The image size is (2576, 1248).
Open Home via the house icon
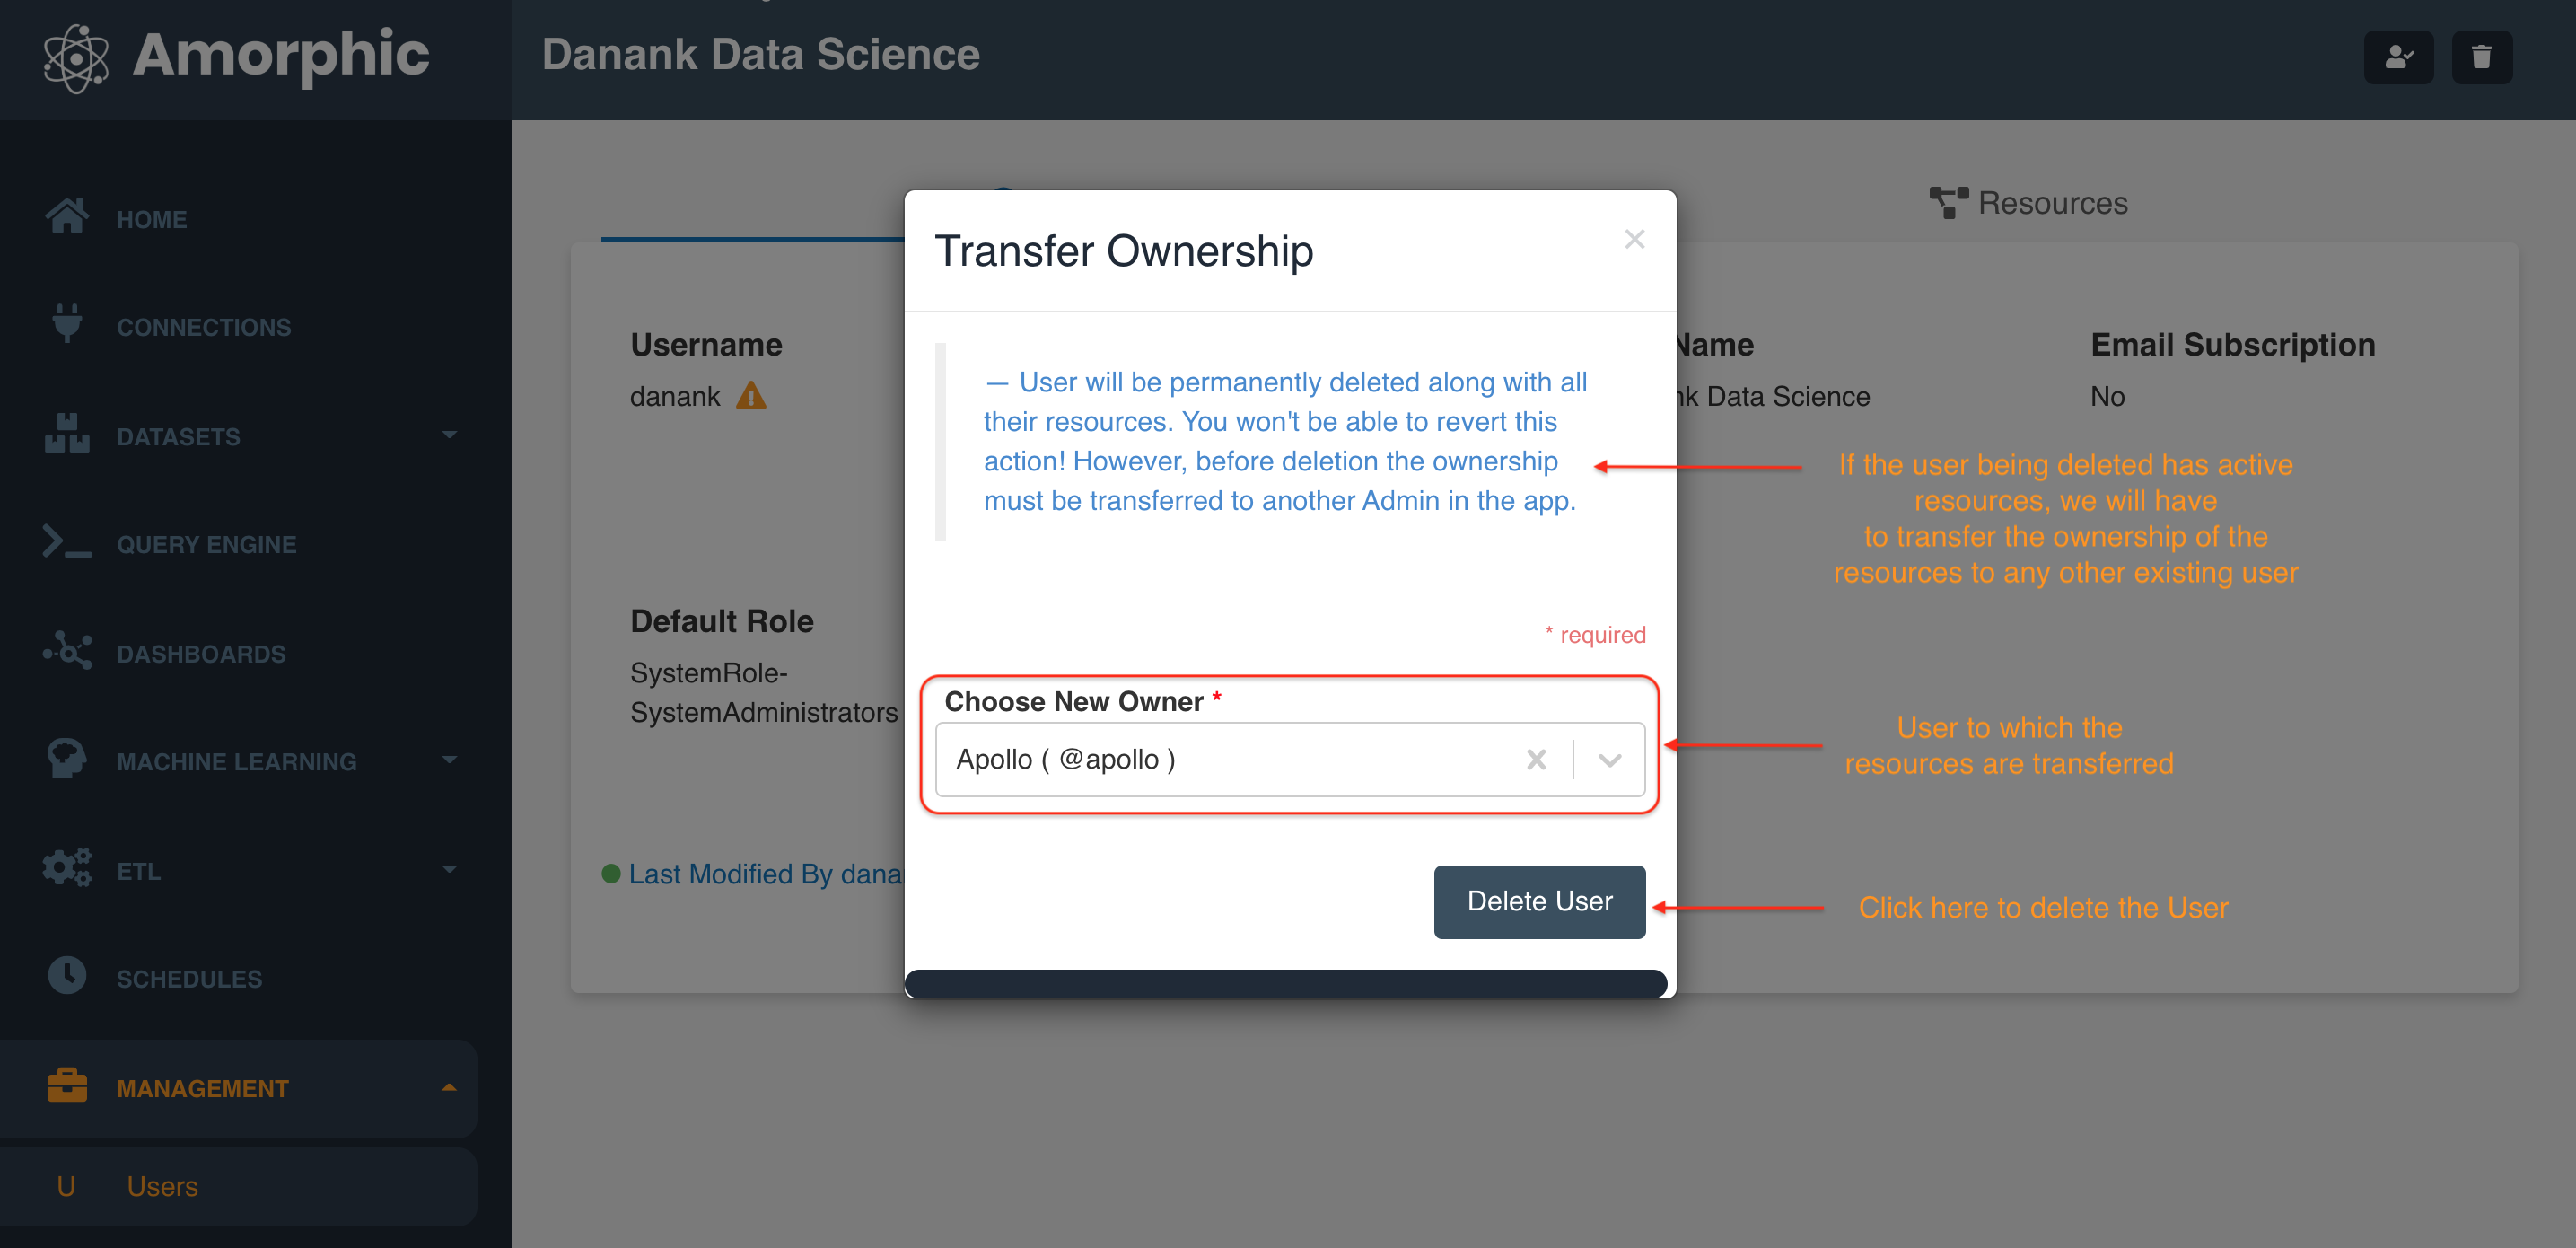point(67,217)
